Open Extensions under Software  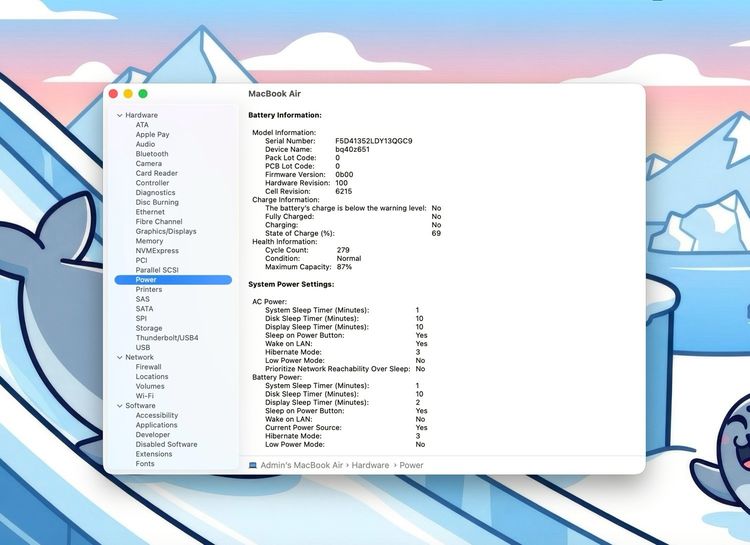(x=154, y=454)
